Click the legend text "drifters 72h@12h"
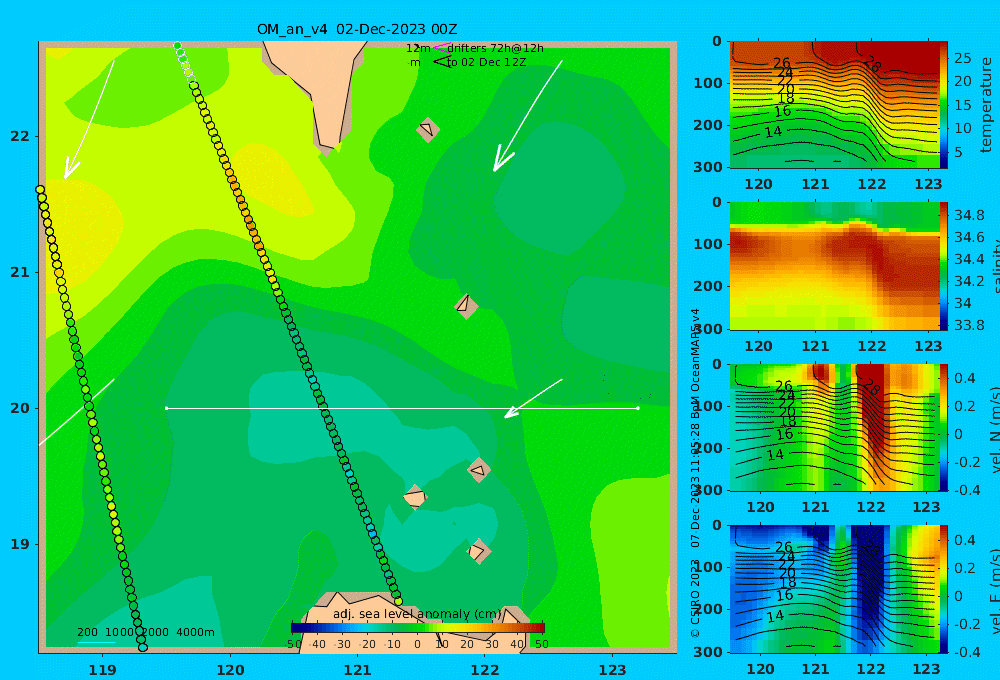The height and width of the screenshot is (680, 1000). click(x=495, y=48)
